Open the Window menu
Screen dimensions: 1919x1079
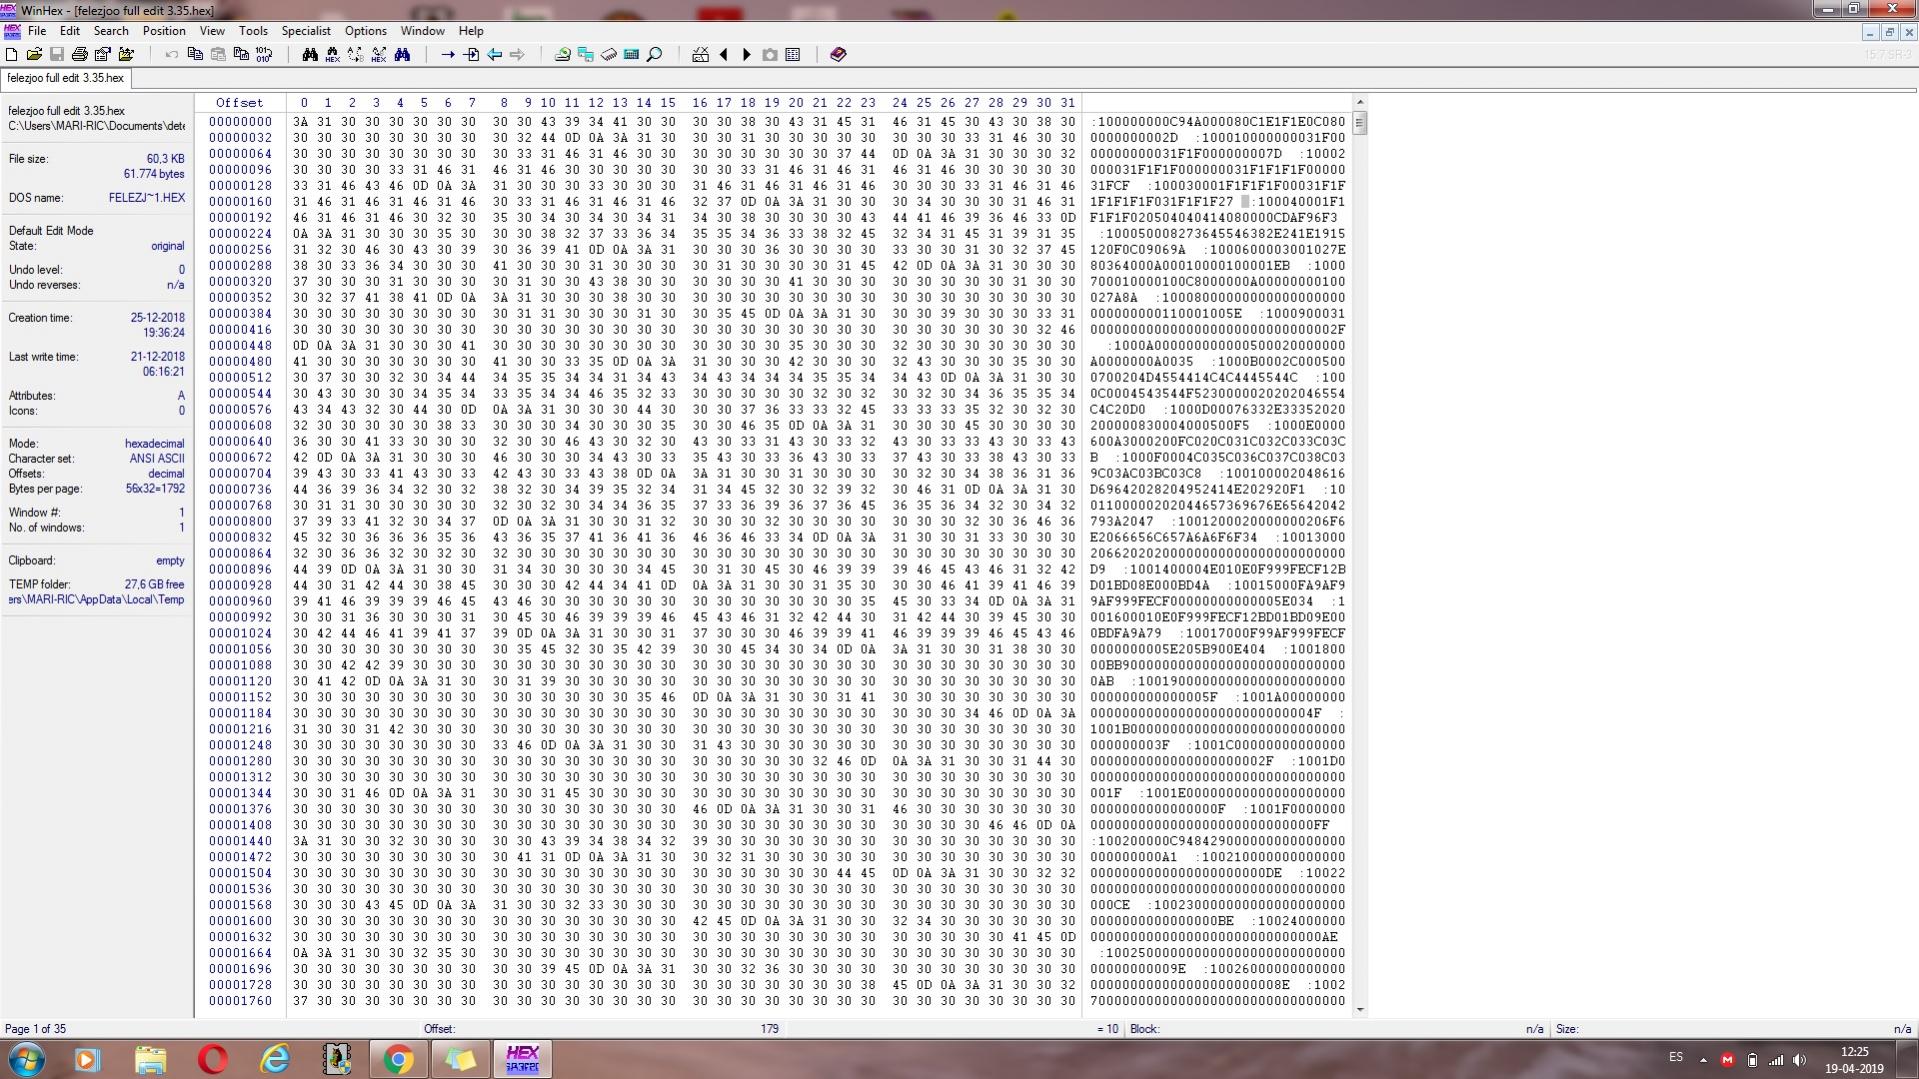coord(422,31)
